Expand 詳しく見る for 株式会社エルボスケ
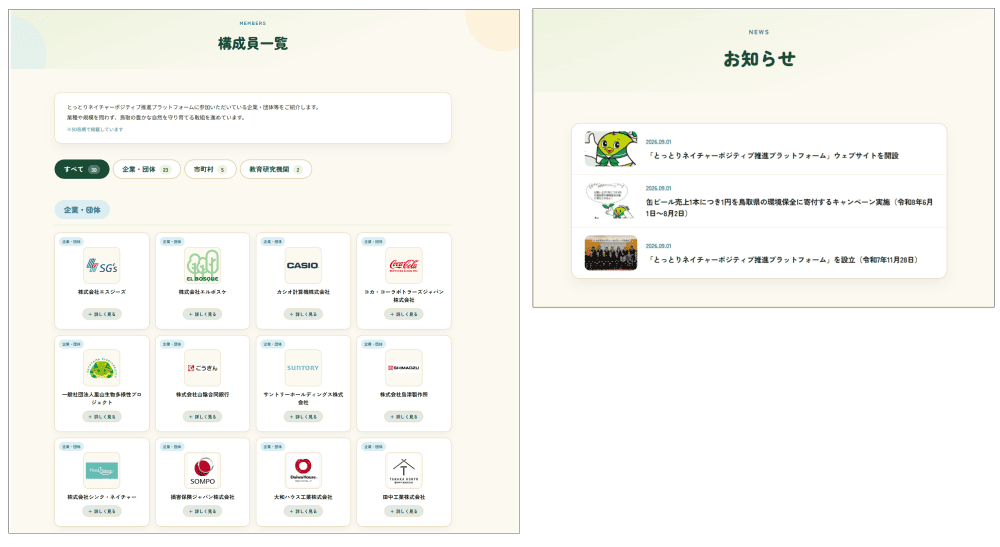 (202, 314)
